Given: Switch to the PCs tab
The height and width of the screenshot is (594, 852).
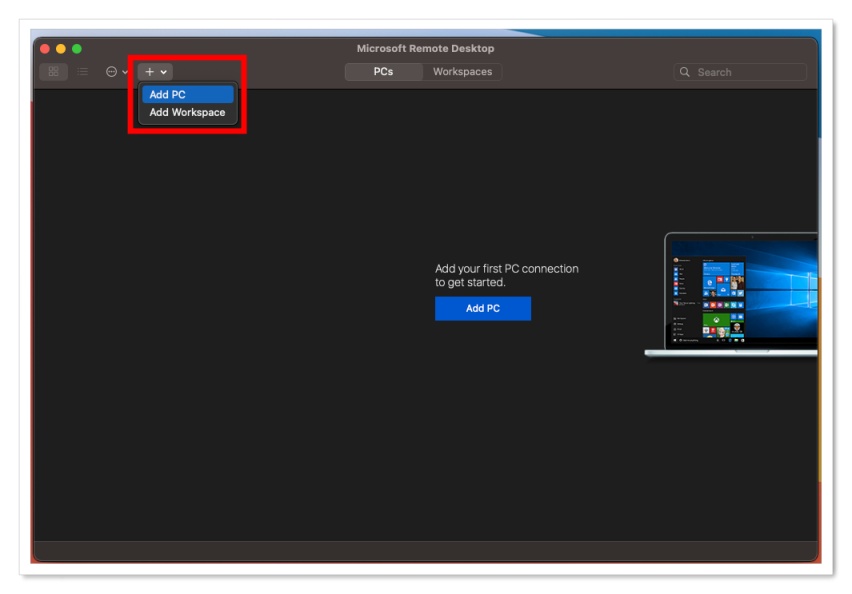Looking at the screenshot, I should 384,72.
